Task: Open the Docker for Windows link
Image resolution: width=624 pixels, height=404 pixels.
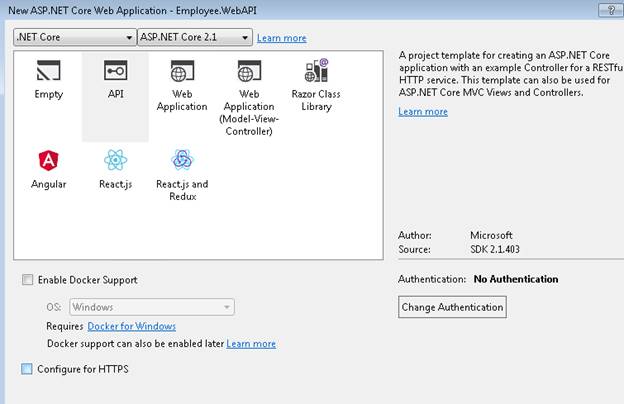Action: [132, 326]
